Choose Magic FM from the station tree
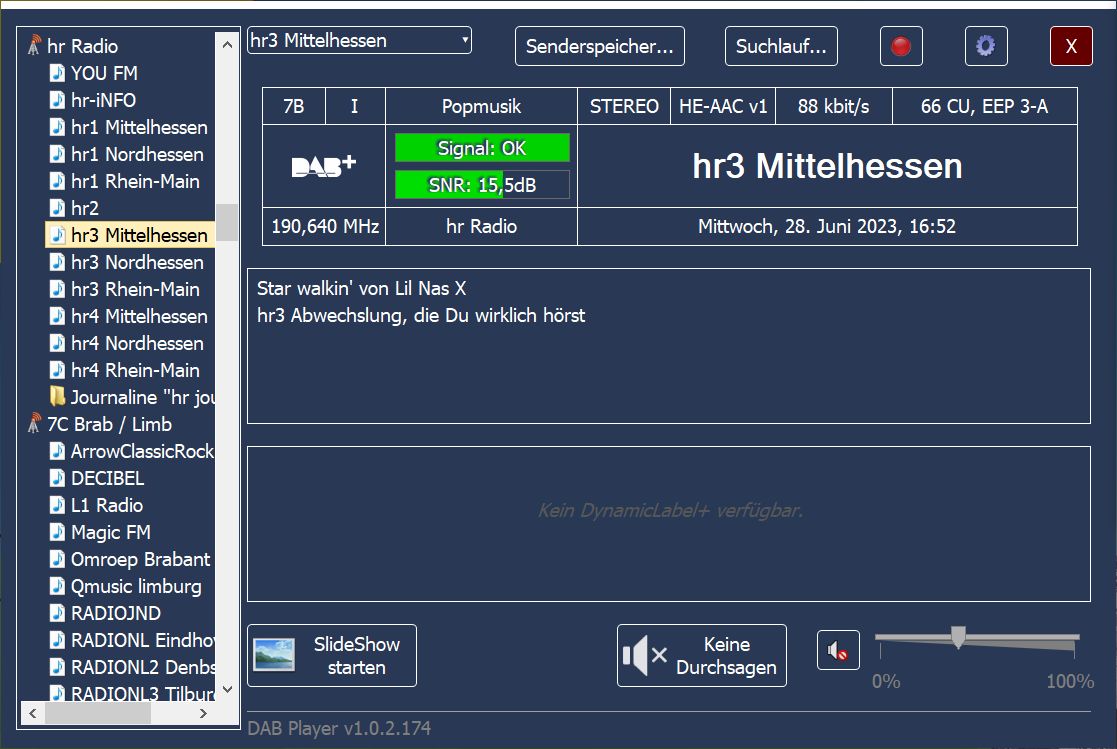The image size is (1117, 749). (x=110, y=532)
